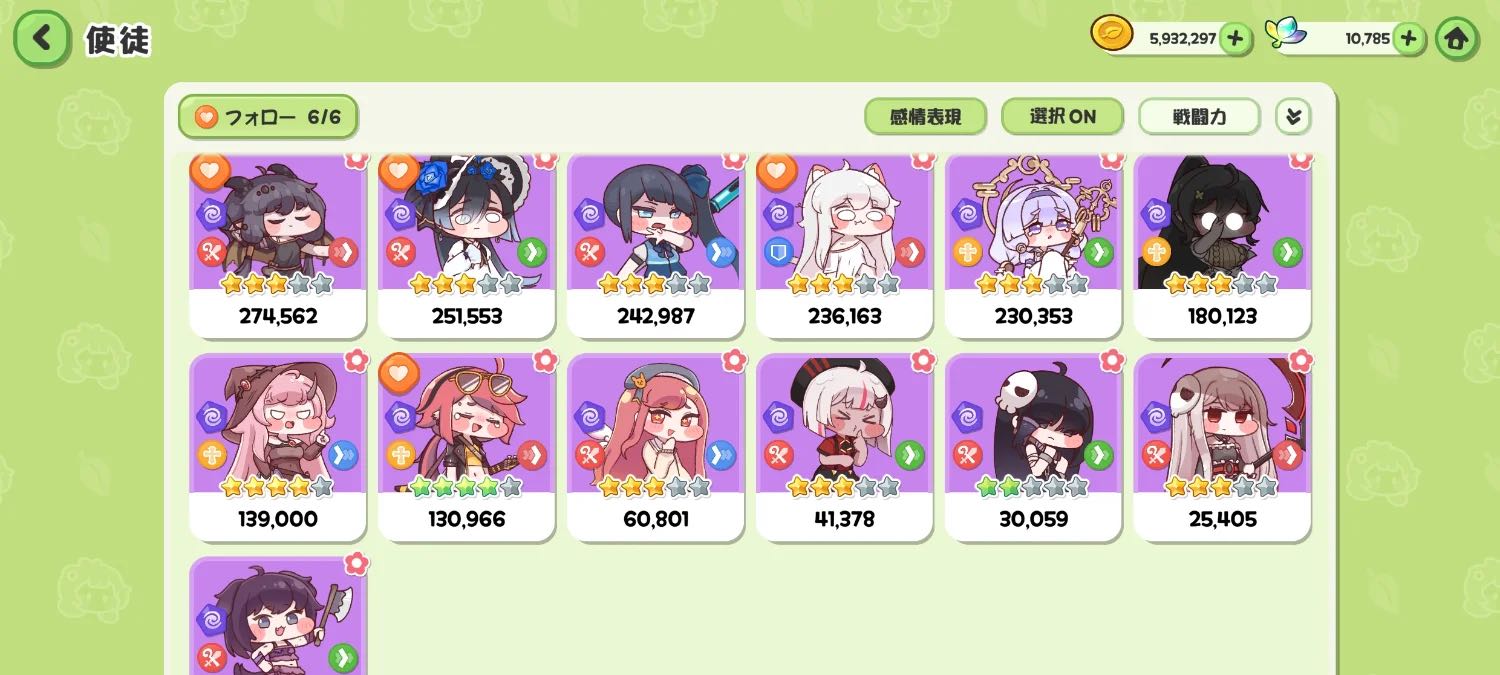Open the 戦闘力 sort dropdown
Screen dimensions: 1500x675
1199,117
